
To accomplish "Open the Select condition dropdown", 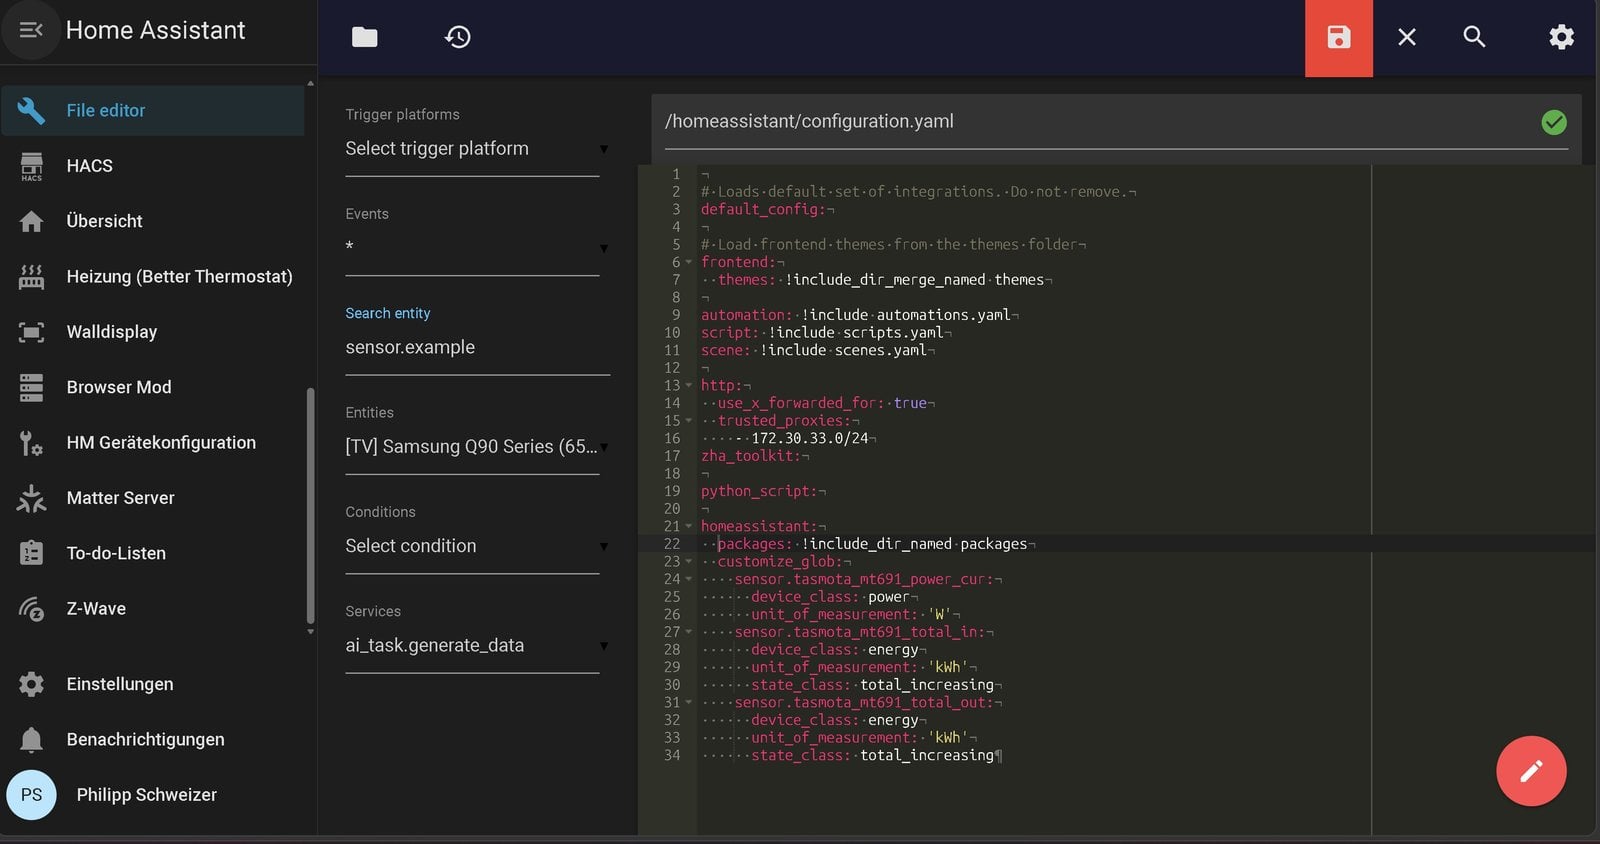I will point(472,546).
